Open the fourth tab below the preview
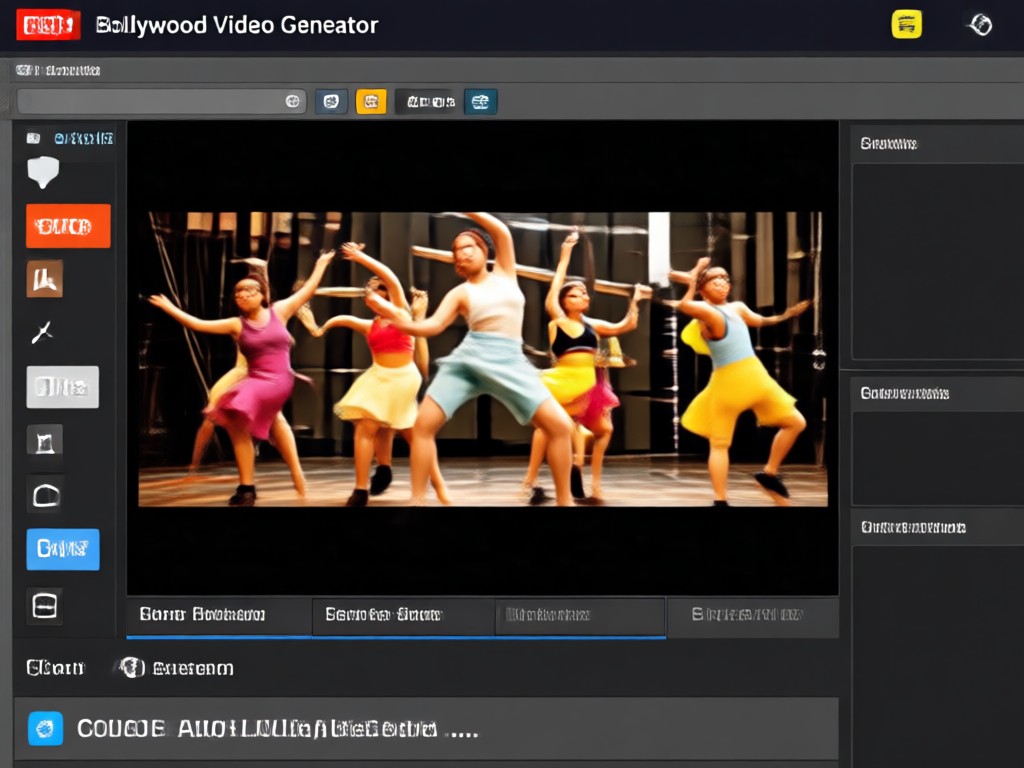 tap(752, 615)
